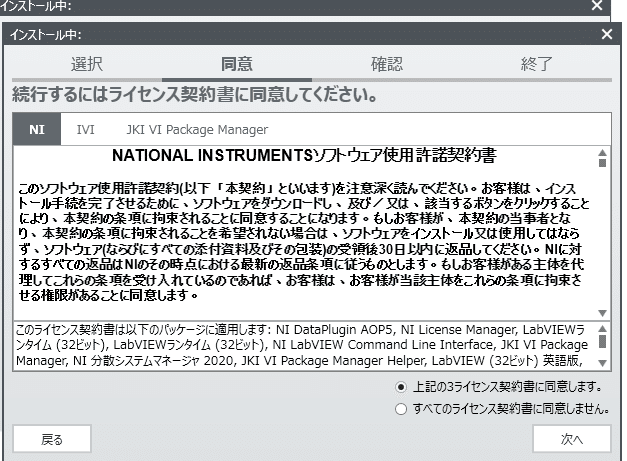
Task: Accept the 3 license agreements radio button
Action: pyautogui.click(x=401, y=387)
